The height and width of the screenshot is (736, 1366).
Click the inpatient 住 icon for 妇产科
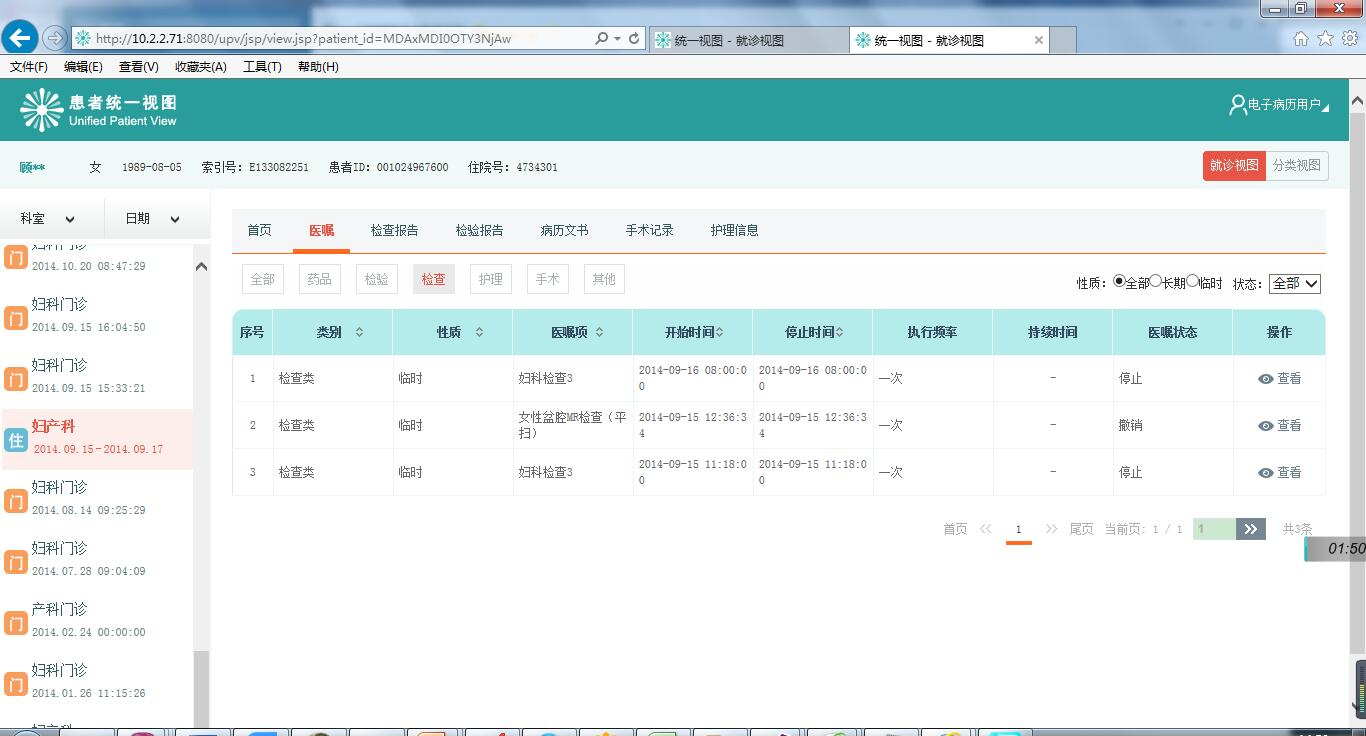coord(16,440)
